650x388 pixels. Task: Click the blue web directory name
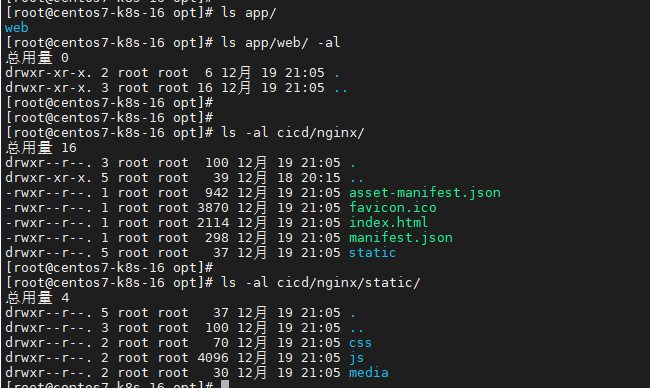tap(17, 28)
